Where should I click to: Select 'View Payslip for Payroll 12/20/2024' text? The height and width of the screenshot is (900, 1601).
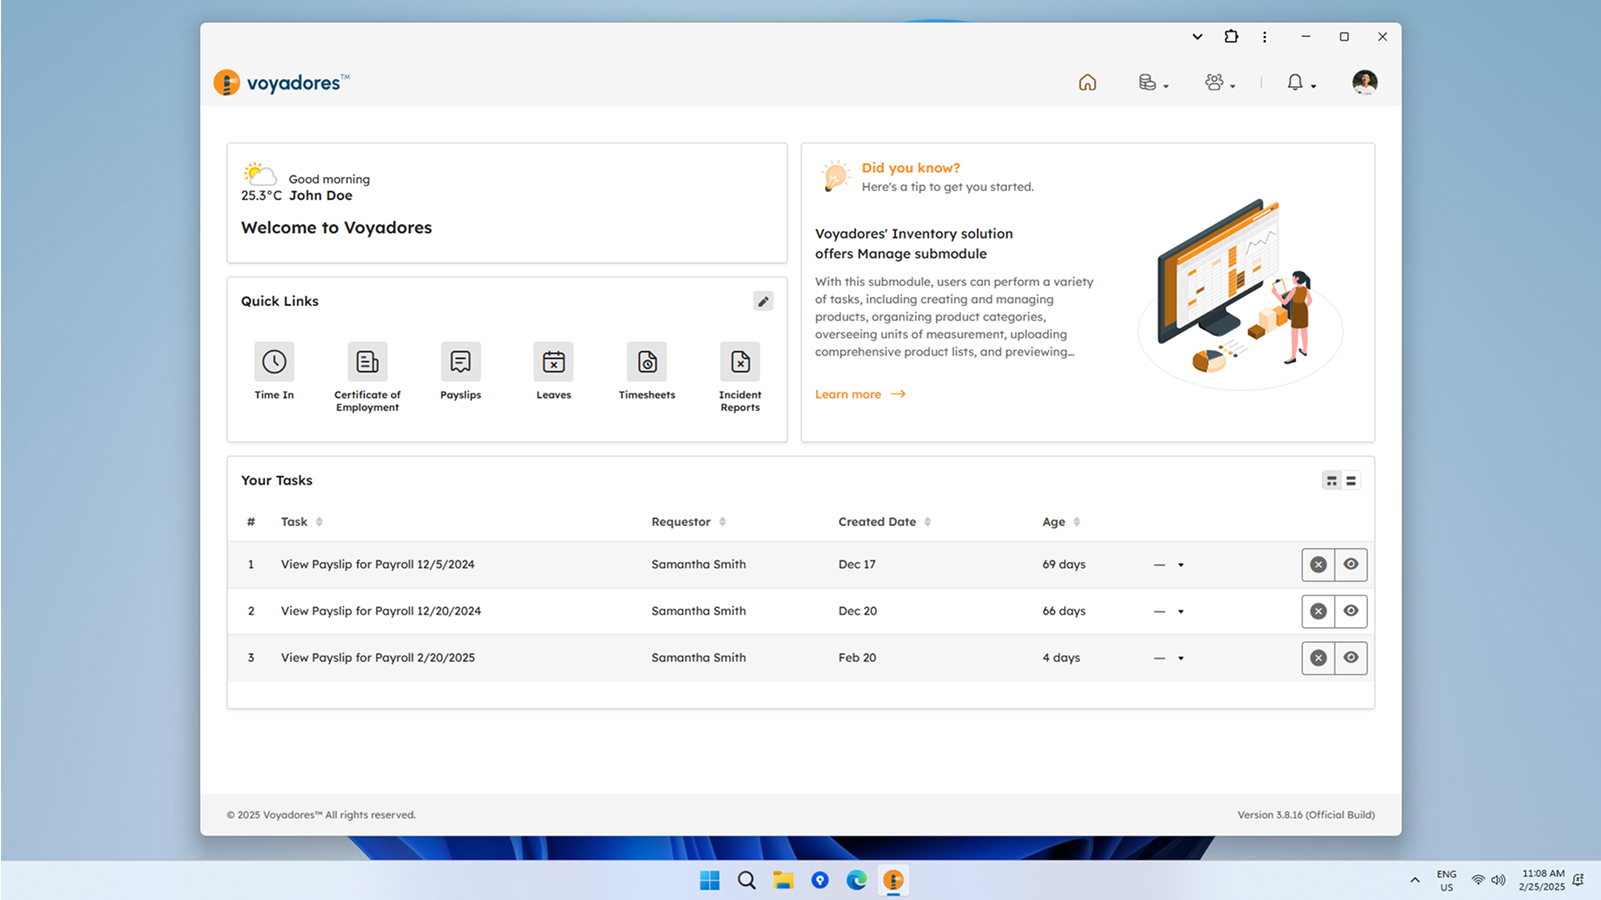pos(381,611)
